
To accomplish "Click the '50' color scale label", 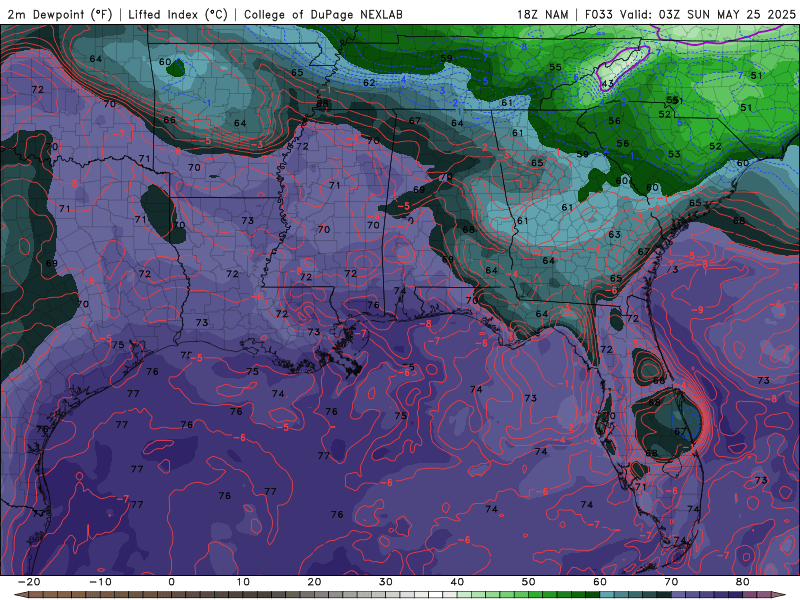I will 529,582.
